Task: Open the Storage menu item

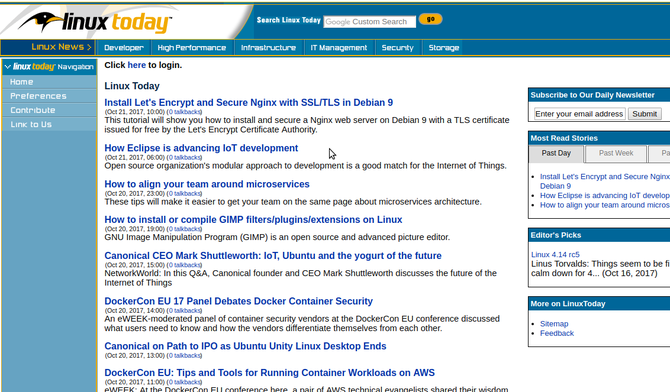Action: tap(444, 47)
